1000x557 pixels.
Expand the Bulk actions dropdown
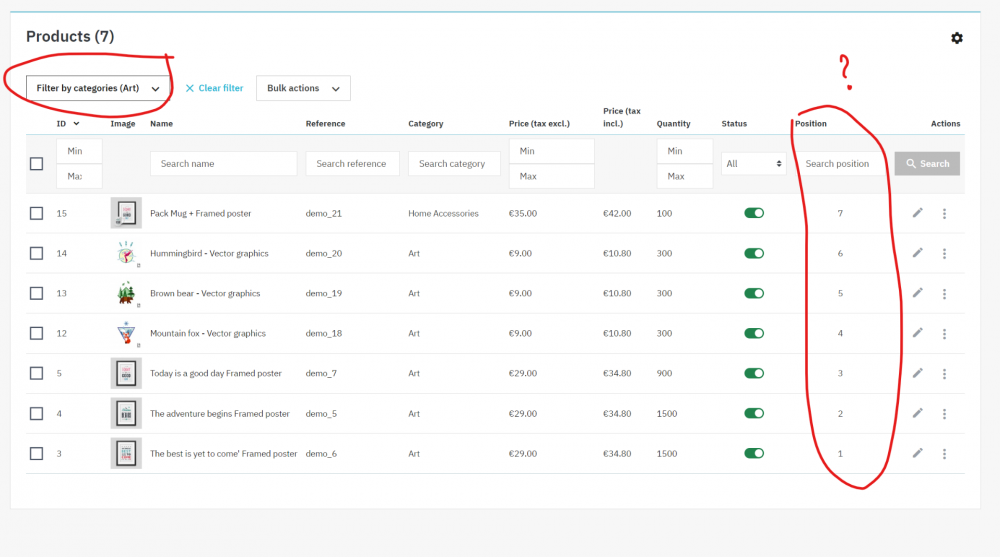tap(303, 88)
